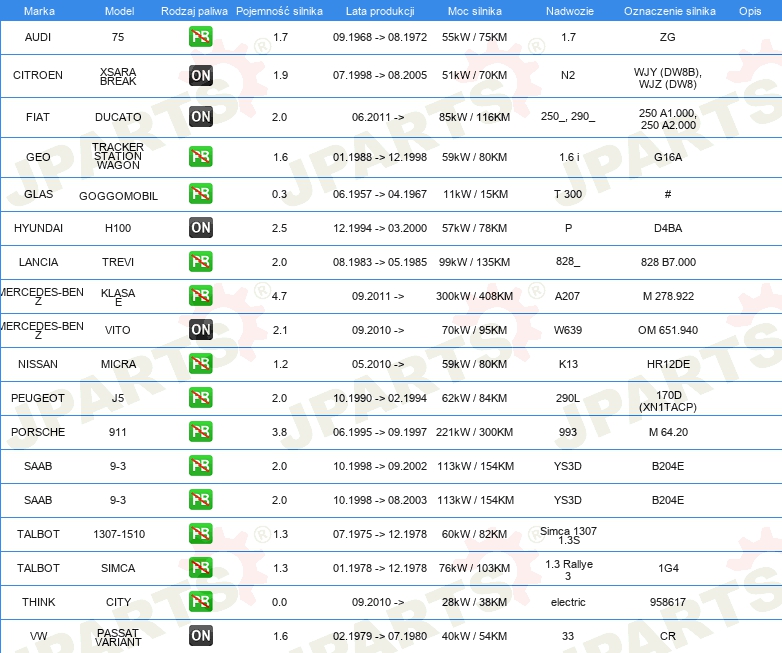Click the fuel icon for THINK CITY
782x653 pixels.
coord(200,601)
